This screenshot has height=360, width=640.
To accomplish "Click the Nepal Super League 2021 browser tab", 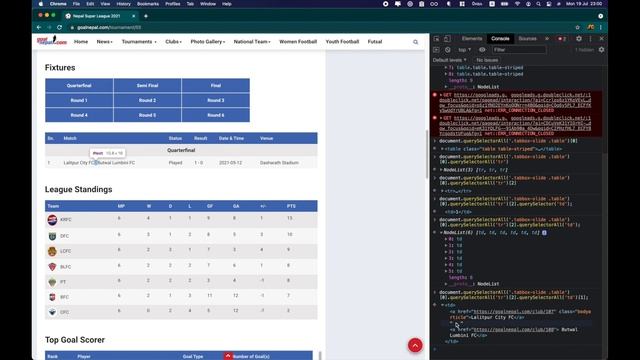I will pos(100,16).
